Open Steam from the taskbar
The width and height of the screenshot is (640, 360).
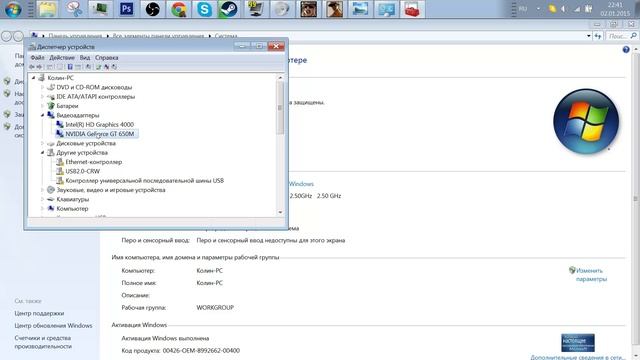[229, 9]
